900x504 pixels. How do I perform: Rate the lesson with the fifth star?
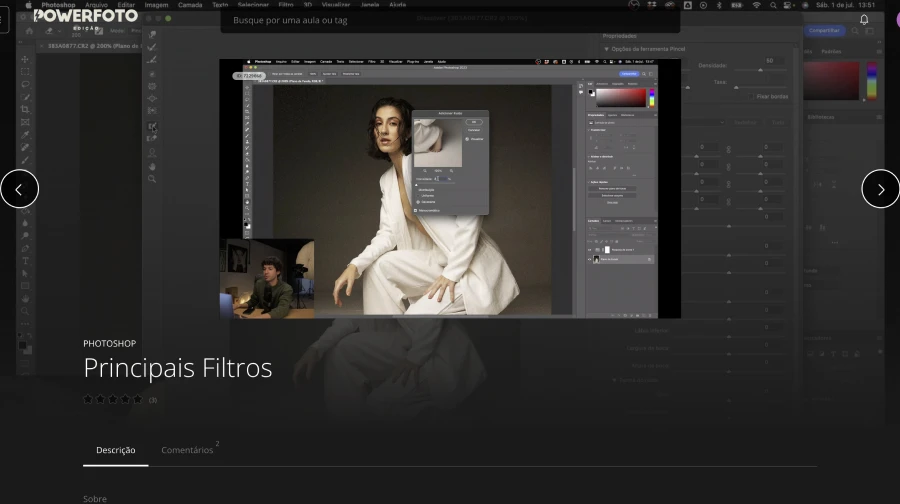point(138,399)
